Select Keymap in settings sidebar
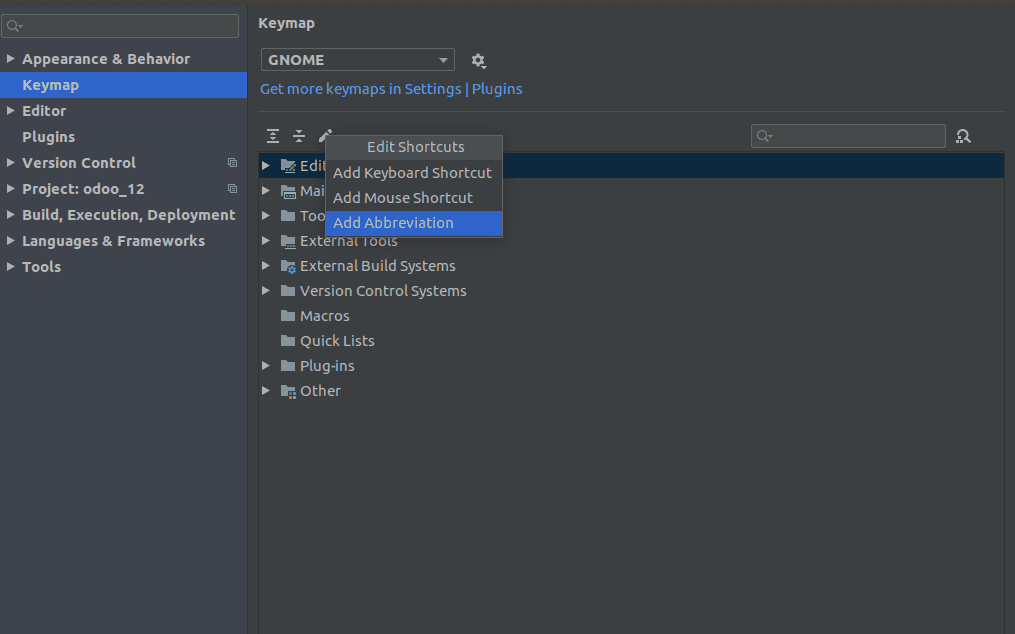1015x634 pixels. click(x=123, y=85)
